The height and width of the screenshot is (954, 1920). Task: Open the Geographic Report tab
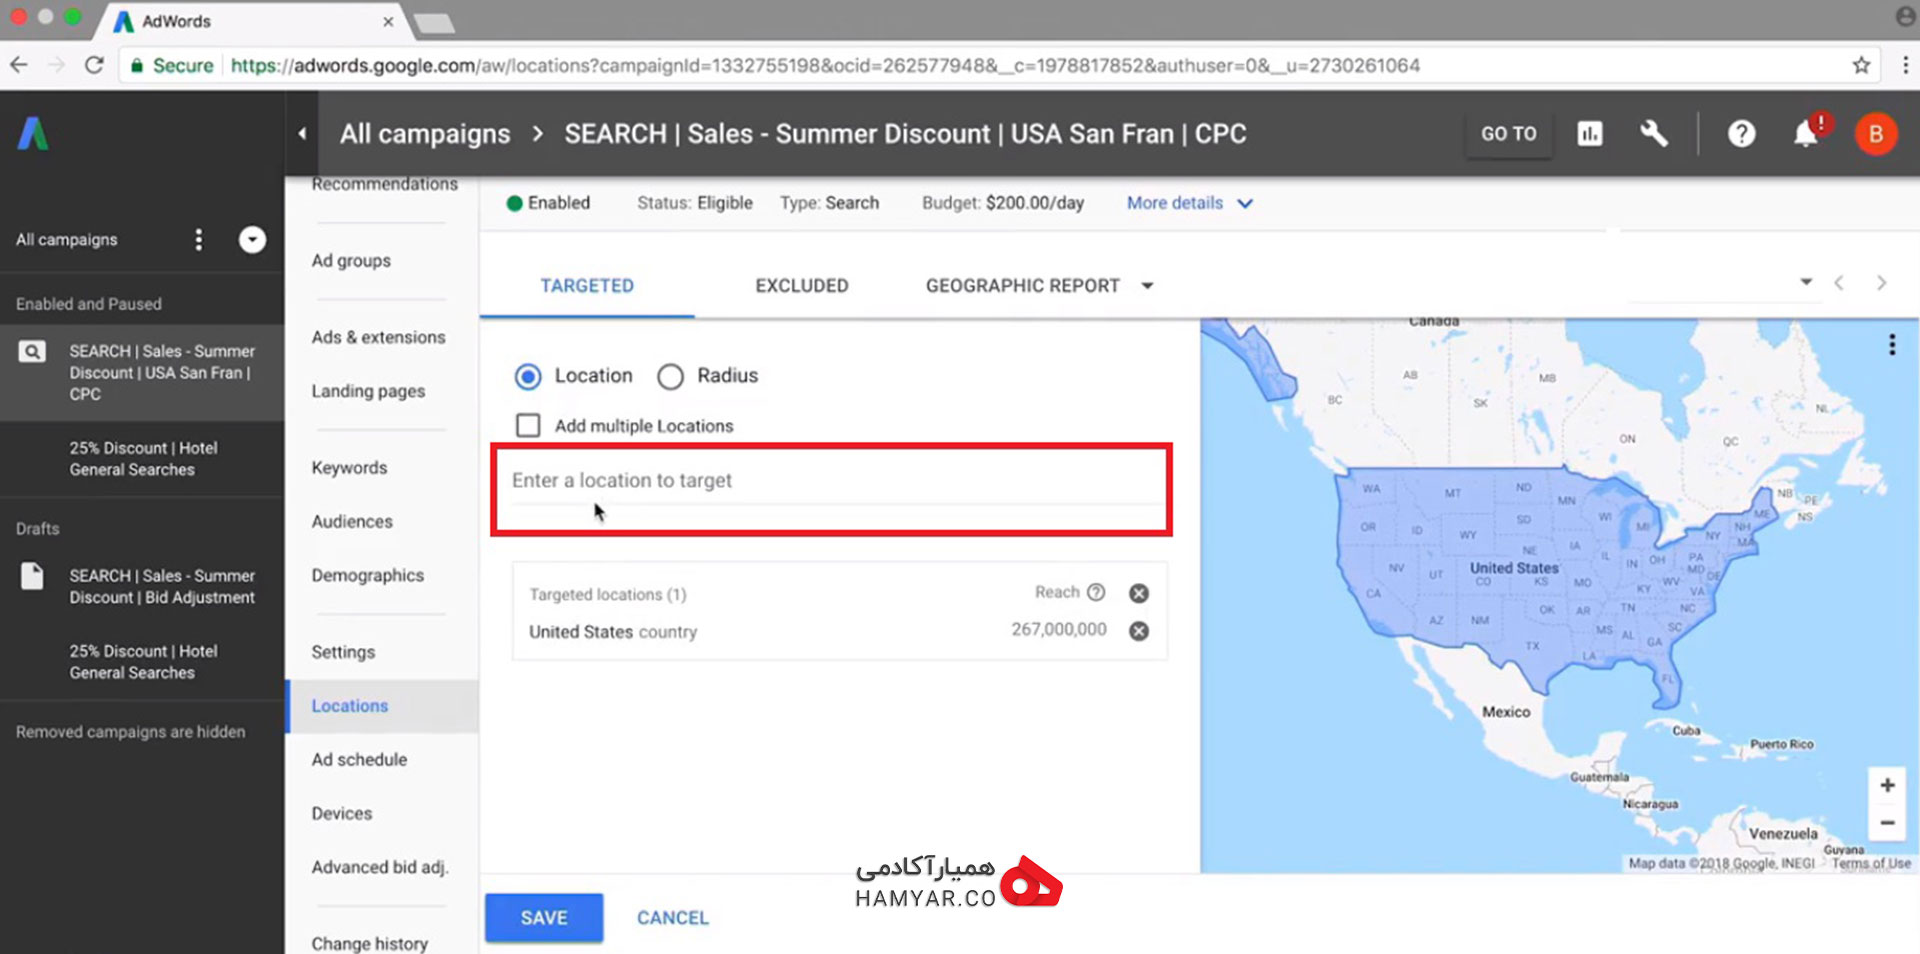1023,286
